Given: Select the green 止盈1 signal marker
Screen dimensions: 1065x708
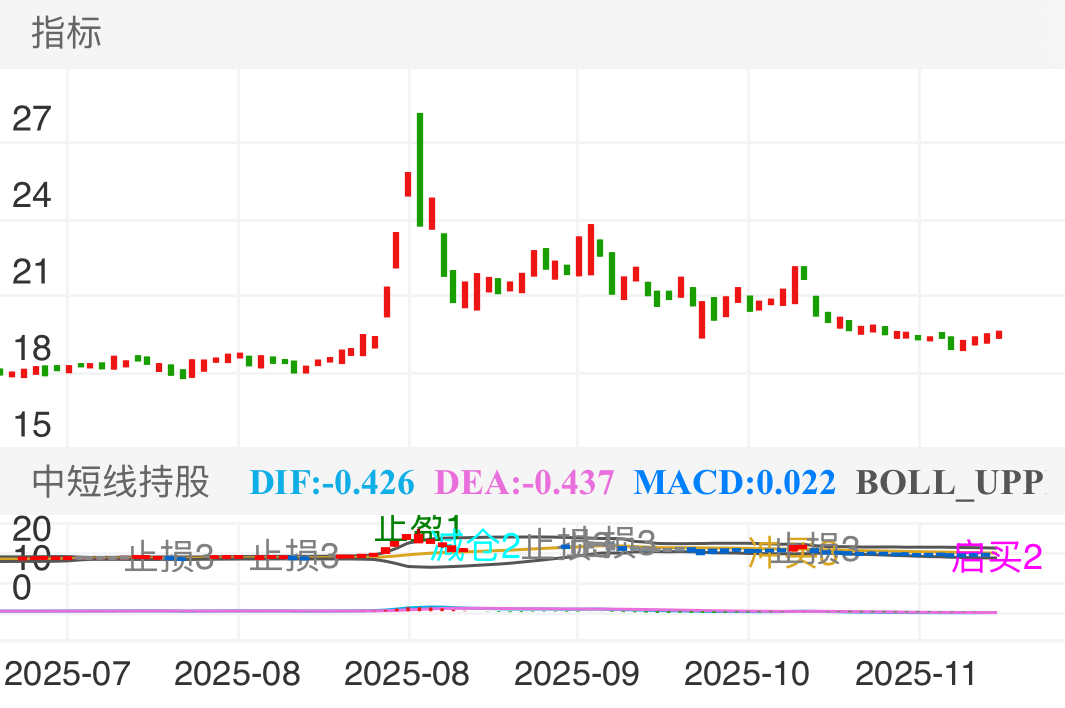Looking at the screenshot, I should click(418, 527).
